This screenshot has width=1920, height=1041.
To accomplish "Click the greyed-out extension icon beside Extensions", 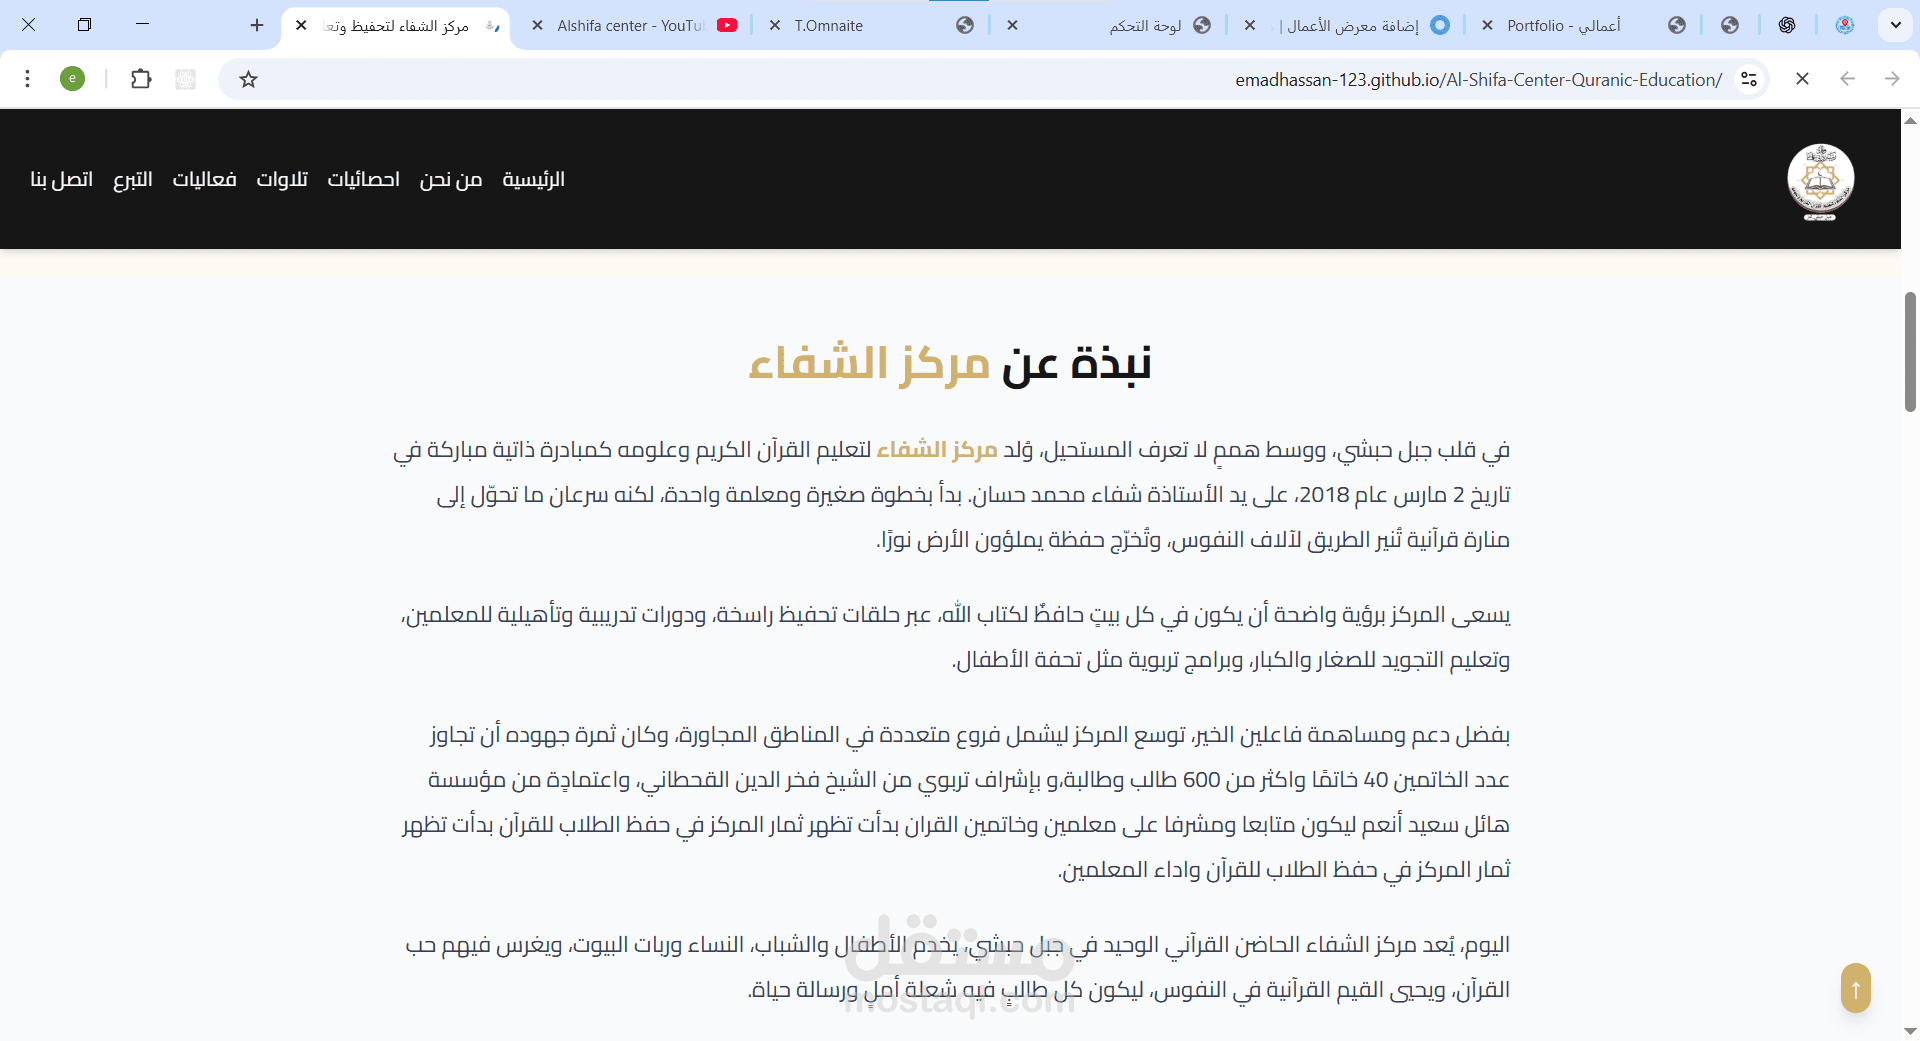I will (185, 79).
